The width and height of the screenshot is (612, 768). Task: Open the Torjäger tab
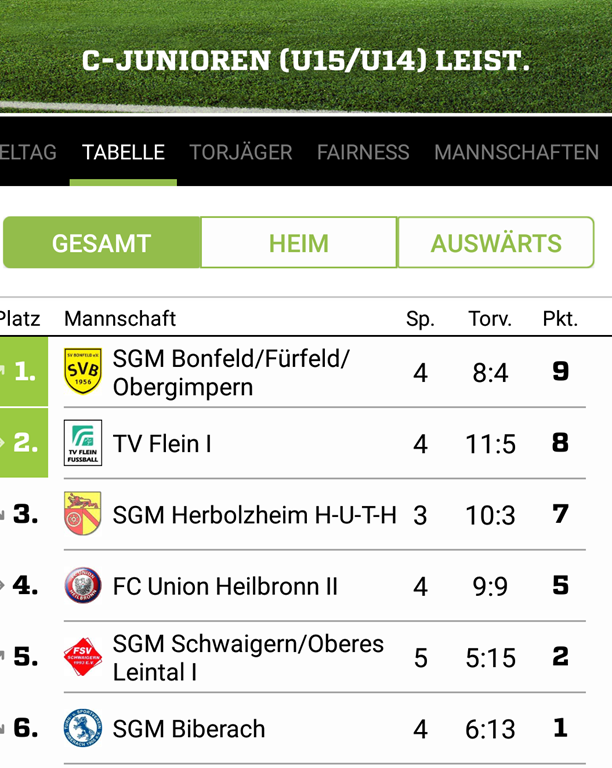point(241,152)
